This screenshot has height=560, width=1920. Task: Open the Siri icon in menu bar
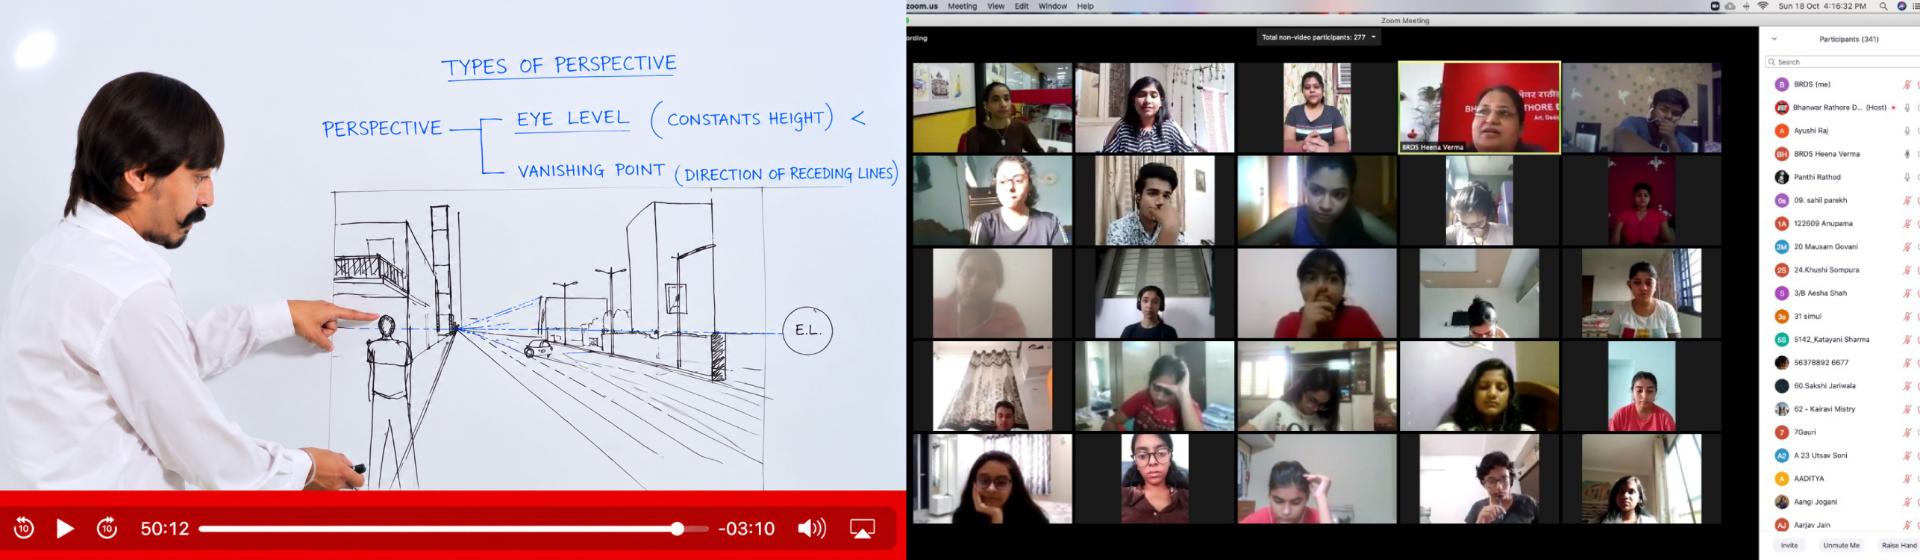point(1902,6)
